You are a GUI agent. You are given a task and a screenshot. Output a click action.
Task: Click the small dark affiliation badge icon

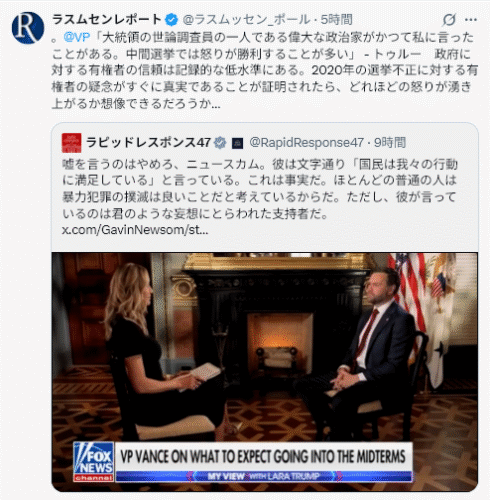pyautogui.click(x=237, y=143)
